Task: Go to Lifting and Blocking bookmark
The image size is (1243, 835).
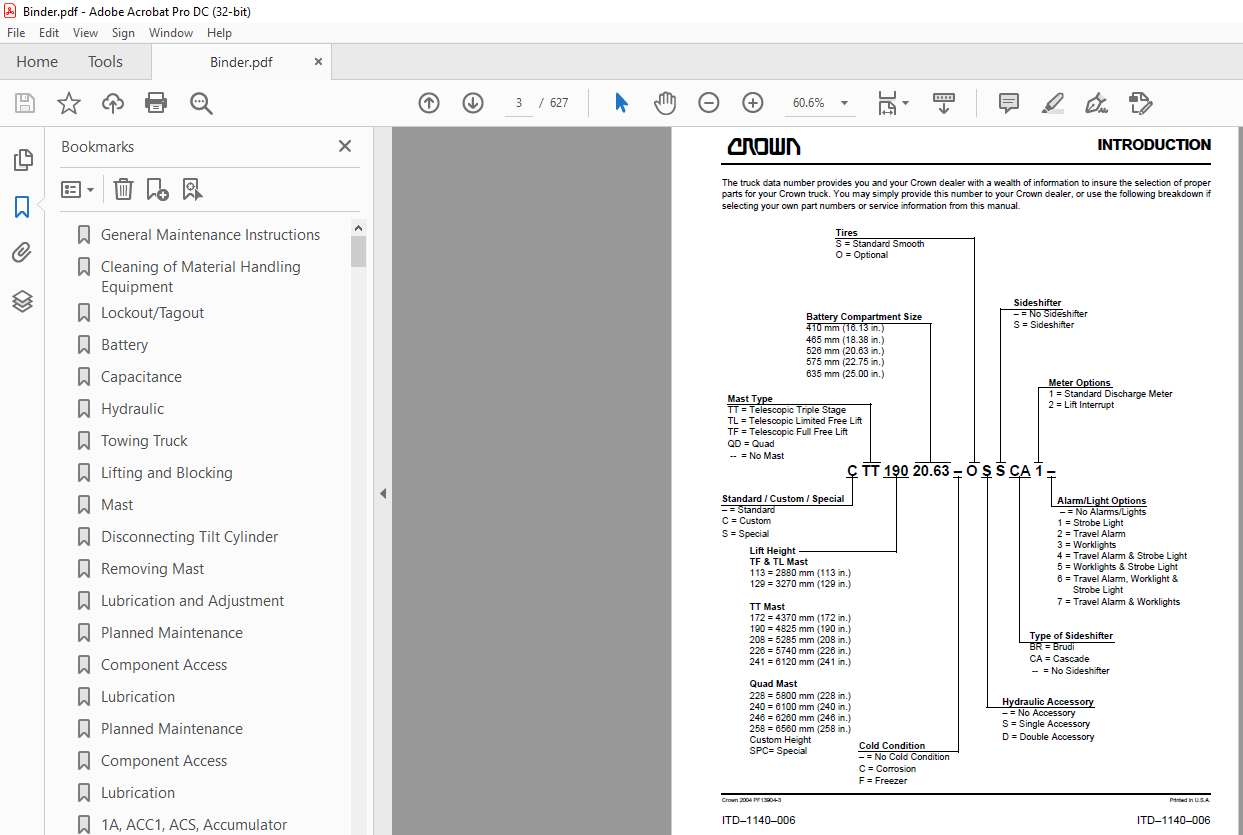Action: (x=166, y=473)
